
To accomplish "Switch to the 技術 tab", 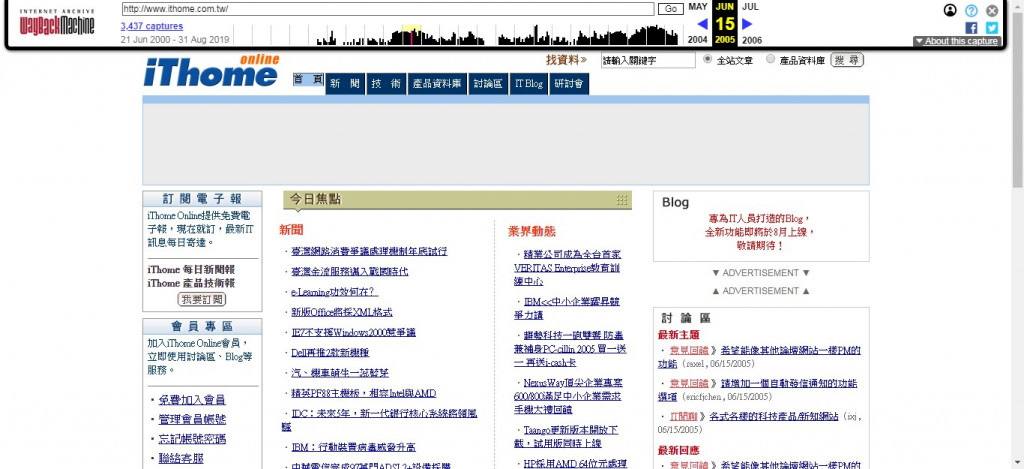I will [x=386, y=84].
